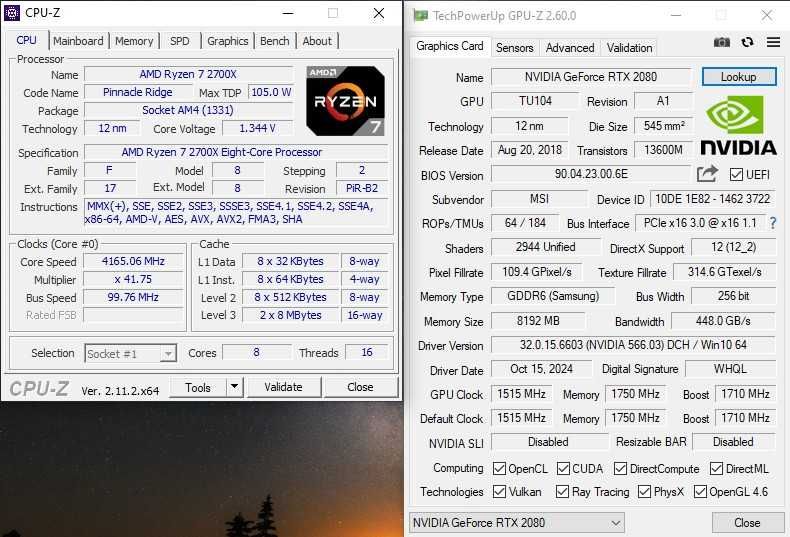Toggle the Ray Tracing checkbox
The image size is (790, 537).
(562, 491)
